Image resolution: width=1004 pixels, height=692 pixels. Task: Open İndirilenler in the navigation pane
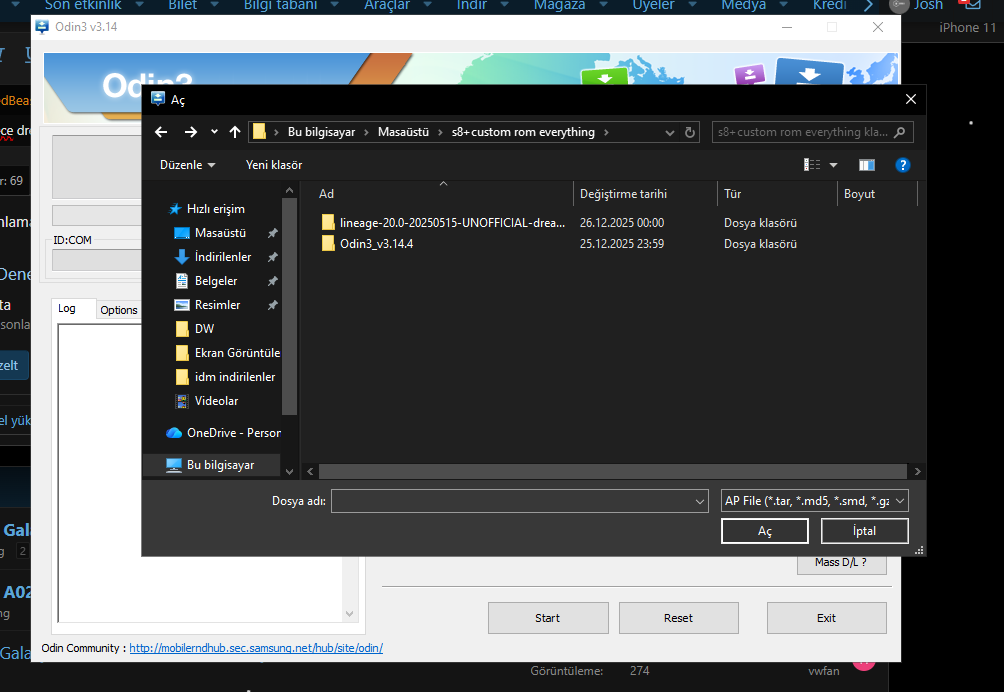[x=222, y=257]
